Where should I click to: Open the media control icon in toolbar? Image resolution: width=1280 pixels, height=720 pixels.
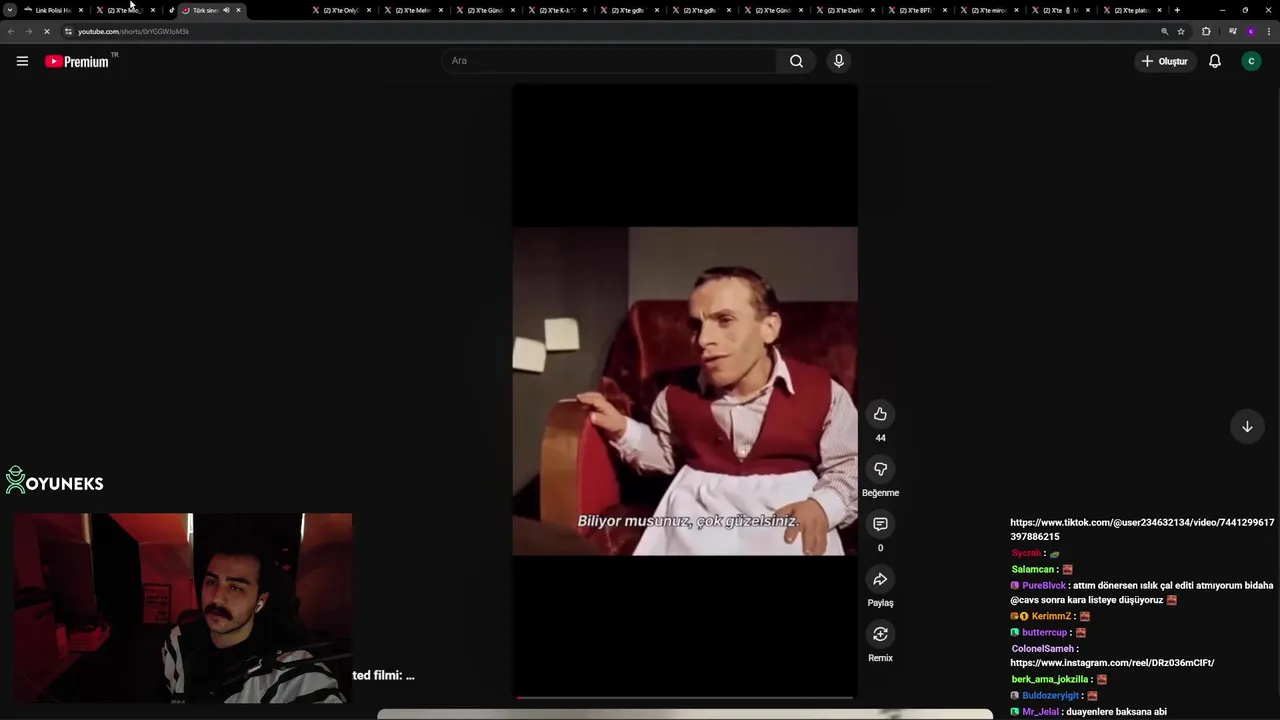(1233, 31)
